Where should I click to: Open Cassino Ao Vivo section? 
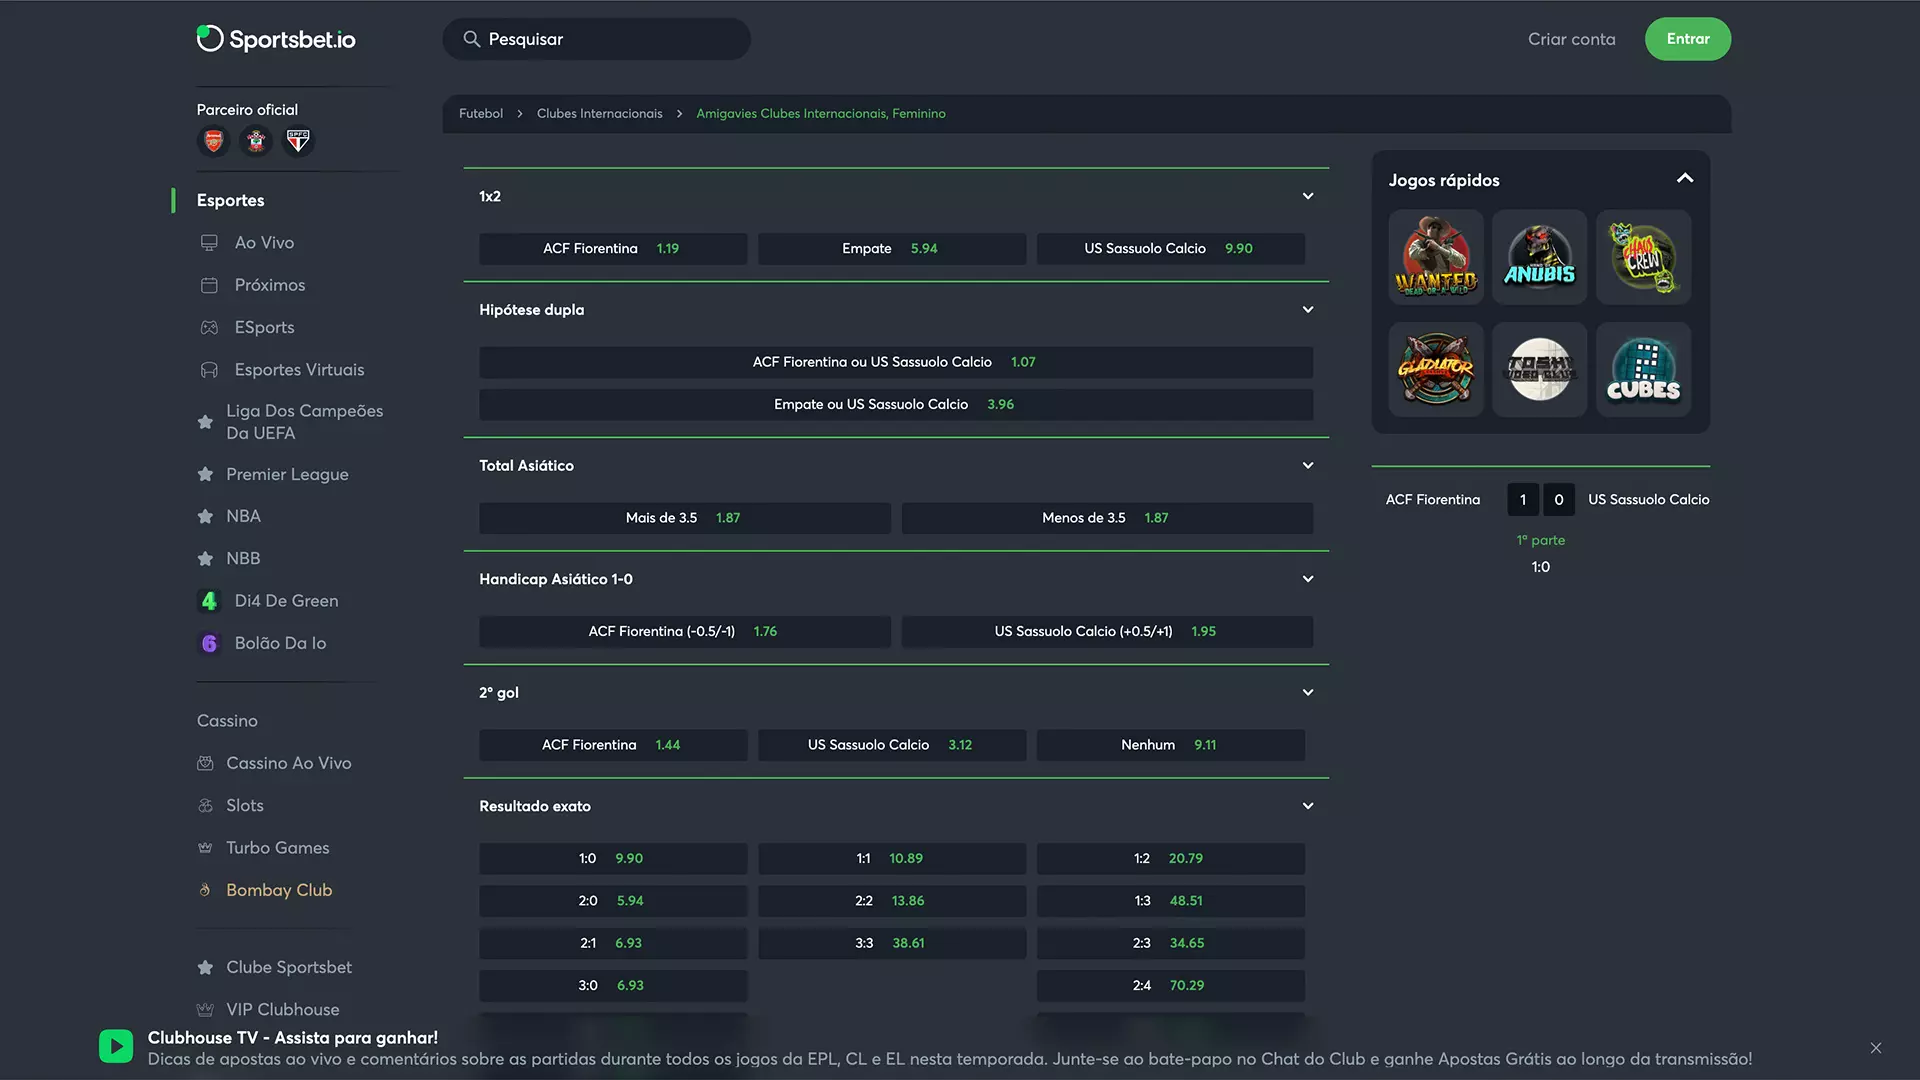289,762
